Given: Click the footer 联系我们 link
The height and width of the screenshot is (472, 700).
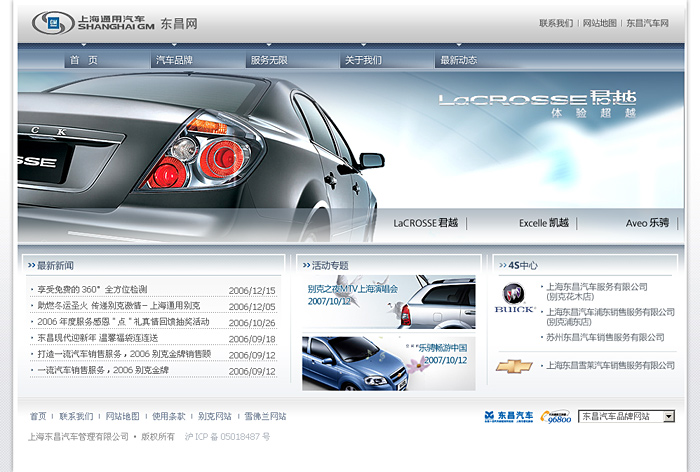Looking at the screenshot, I should (x=76, y=416).
